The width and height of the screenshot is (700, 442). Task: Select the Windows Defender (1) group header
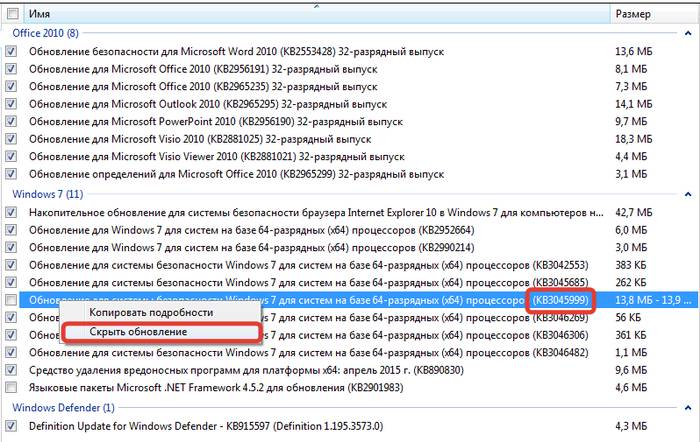pos(63,408)
